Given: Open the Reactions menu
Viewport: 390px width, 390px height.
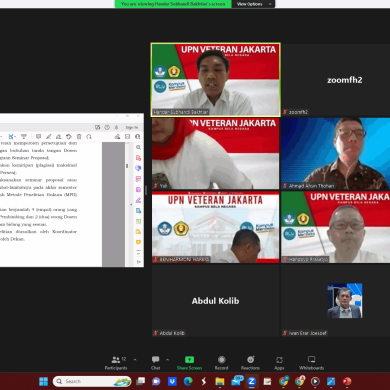Looking at the screenshot, I should 250,363.
